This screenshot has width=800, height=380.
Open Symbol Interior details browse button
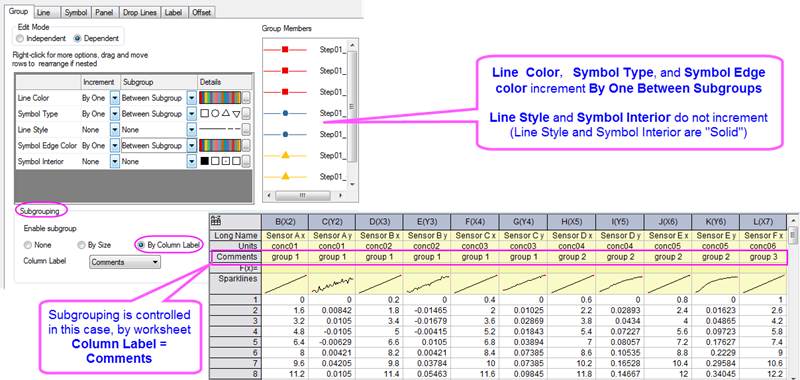(245, 161)
